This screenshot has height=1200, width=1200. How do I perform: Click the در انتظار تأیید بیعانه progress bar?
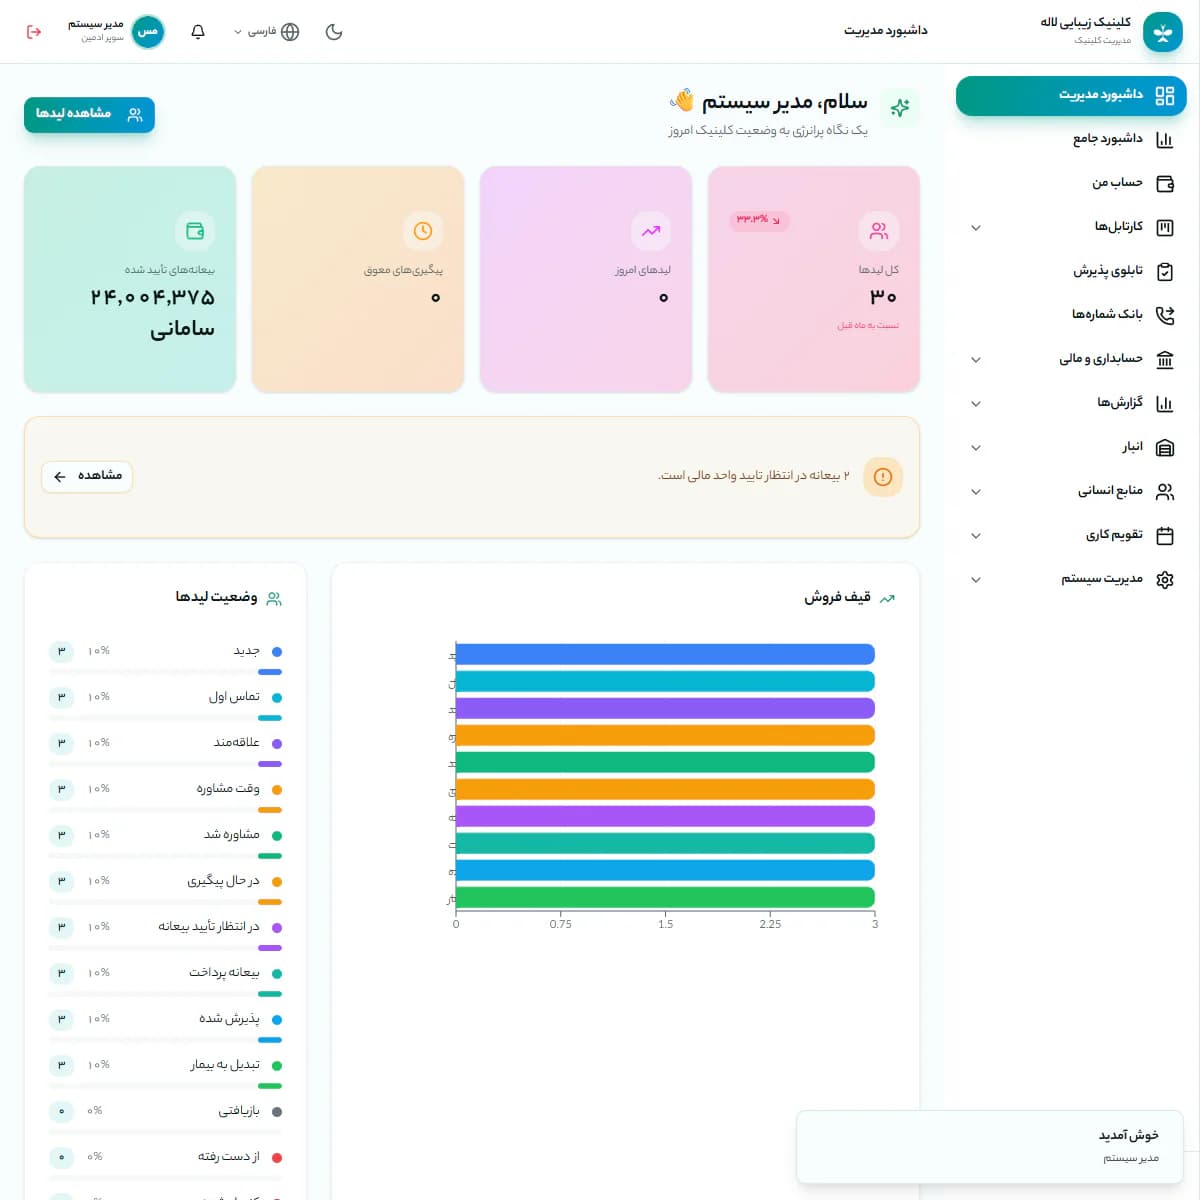pyautogui.click(x=165, y=948)
